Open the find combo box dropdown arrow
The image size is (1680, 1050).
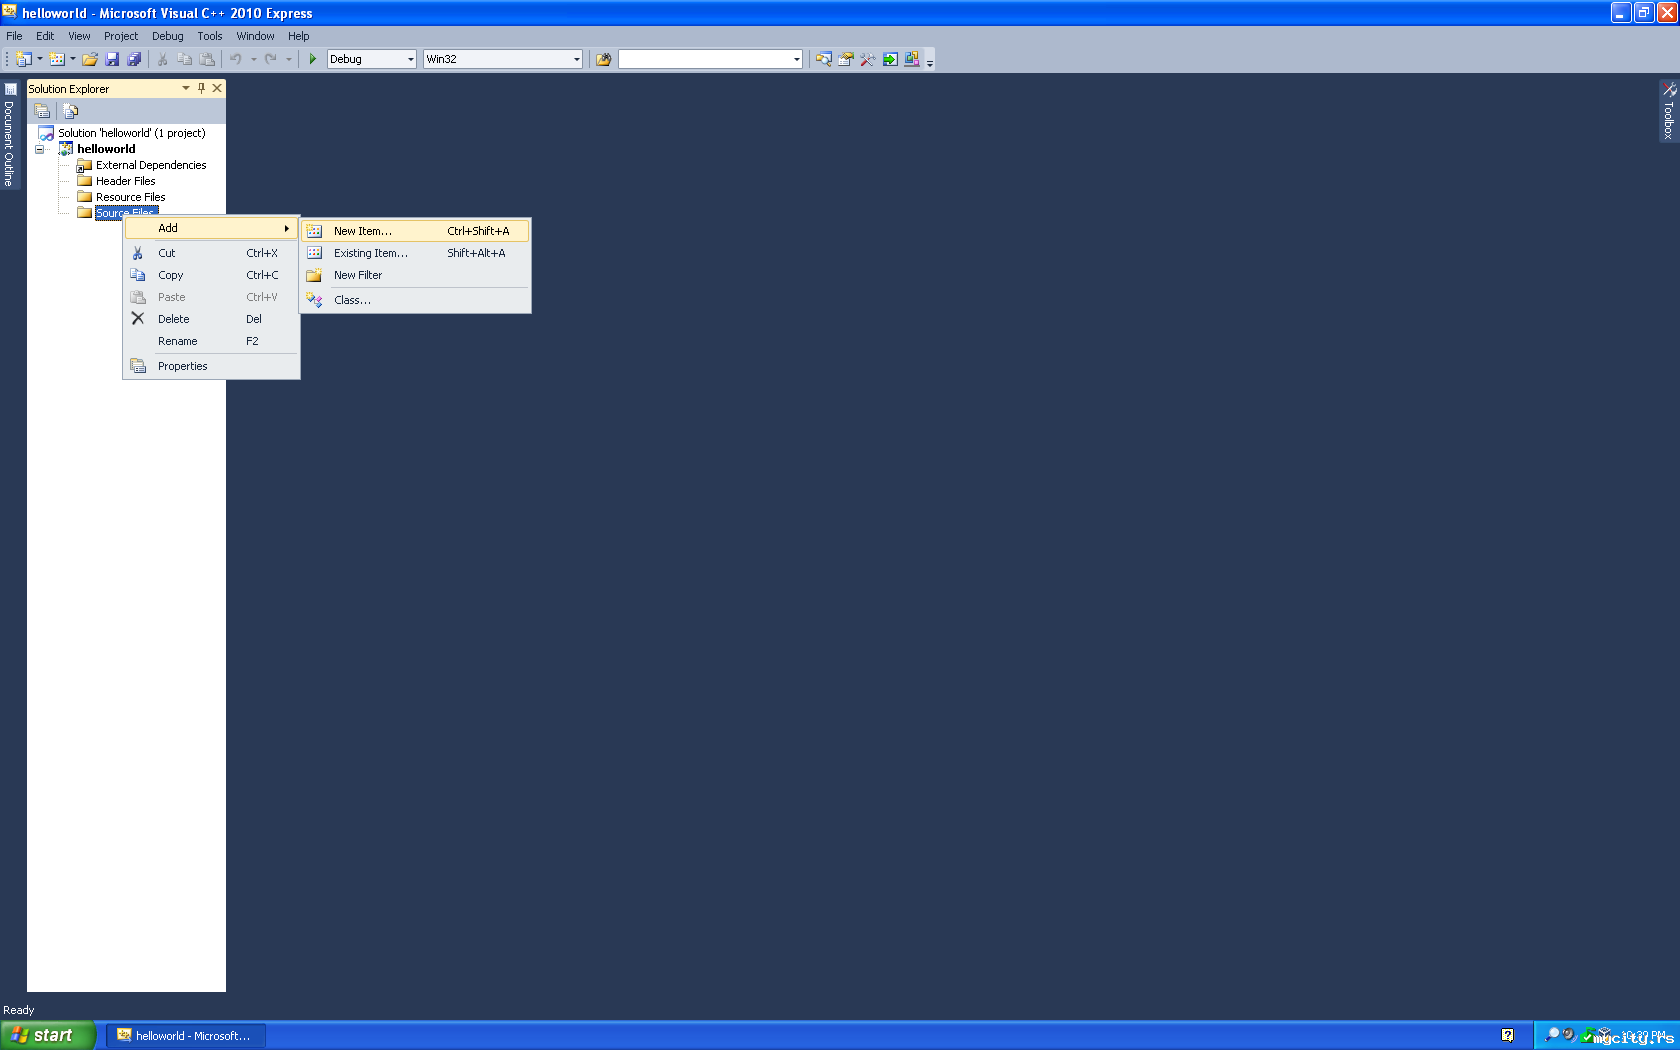coord(796,59)
